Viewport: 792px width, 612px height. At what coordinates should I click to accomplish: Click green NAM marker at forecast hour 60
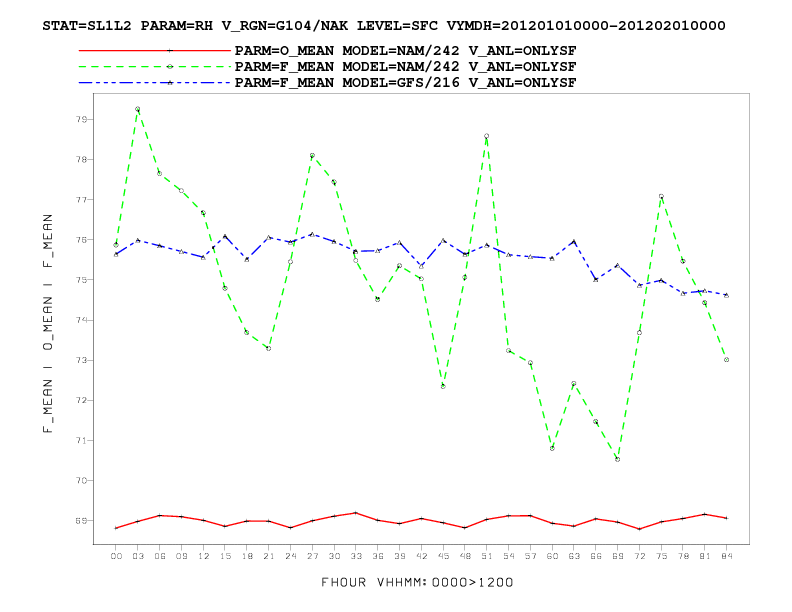click(x=552, y=448)
